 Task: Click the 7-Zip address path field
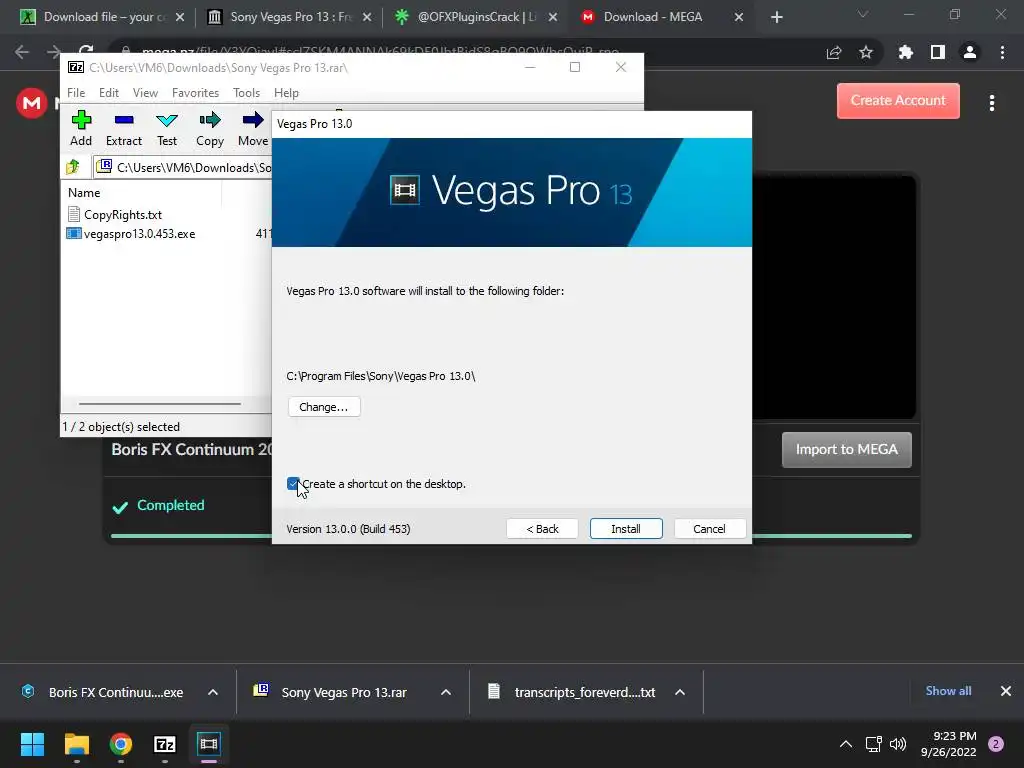[183, 167]
